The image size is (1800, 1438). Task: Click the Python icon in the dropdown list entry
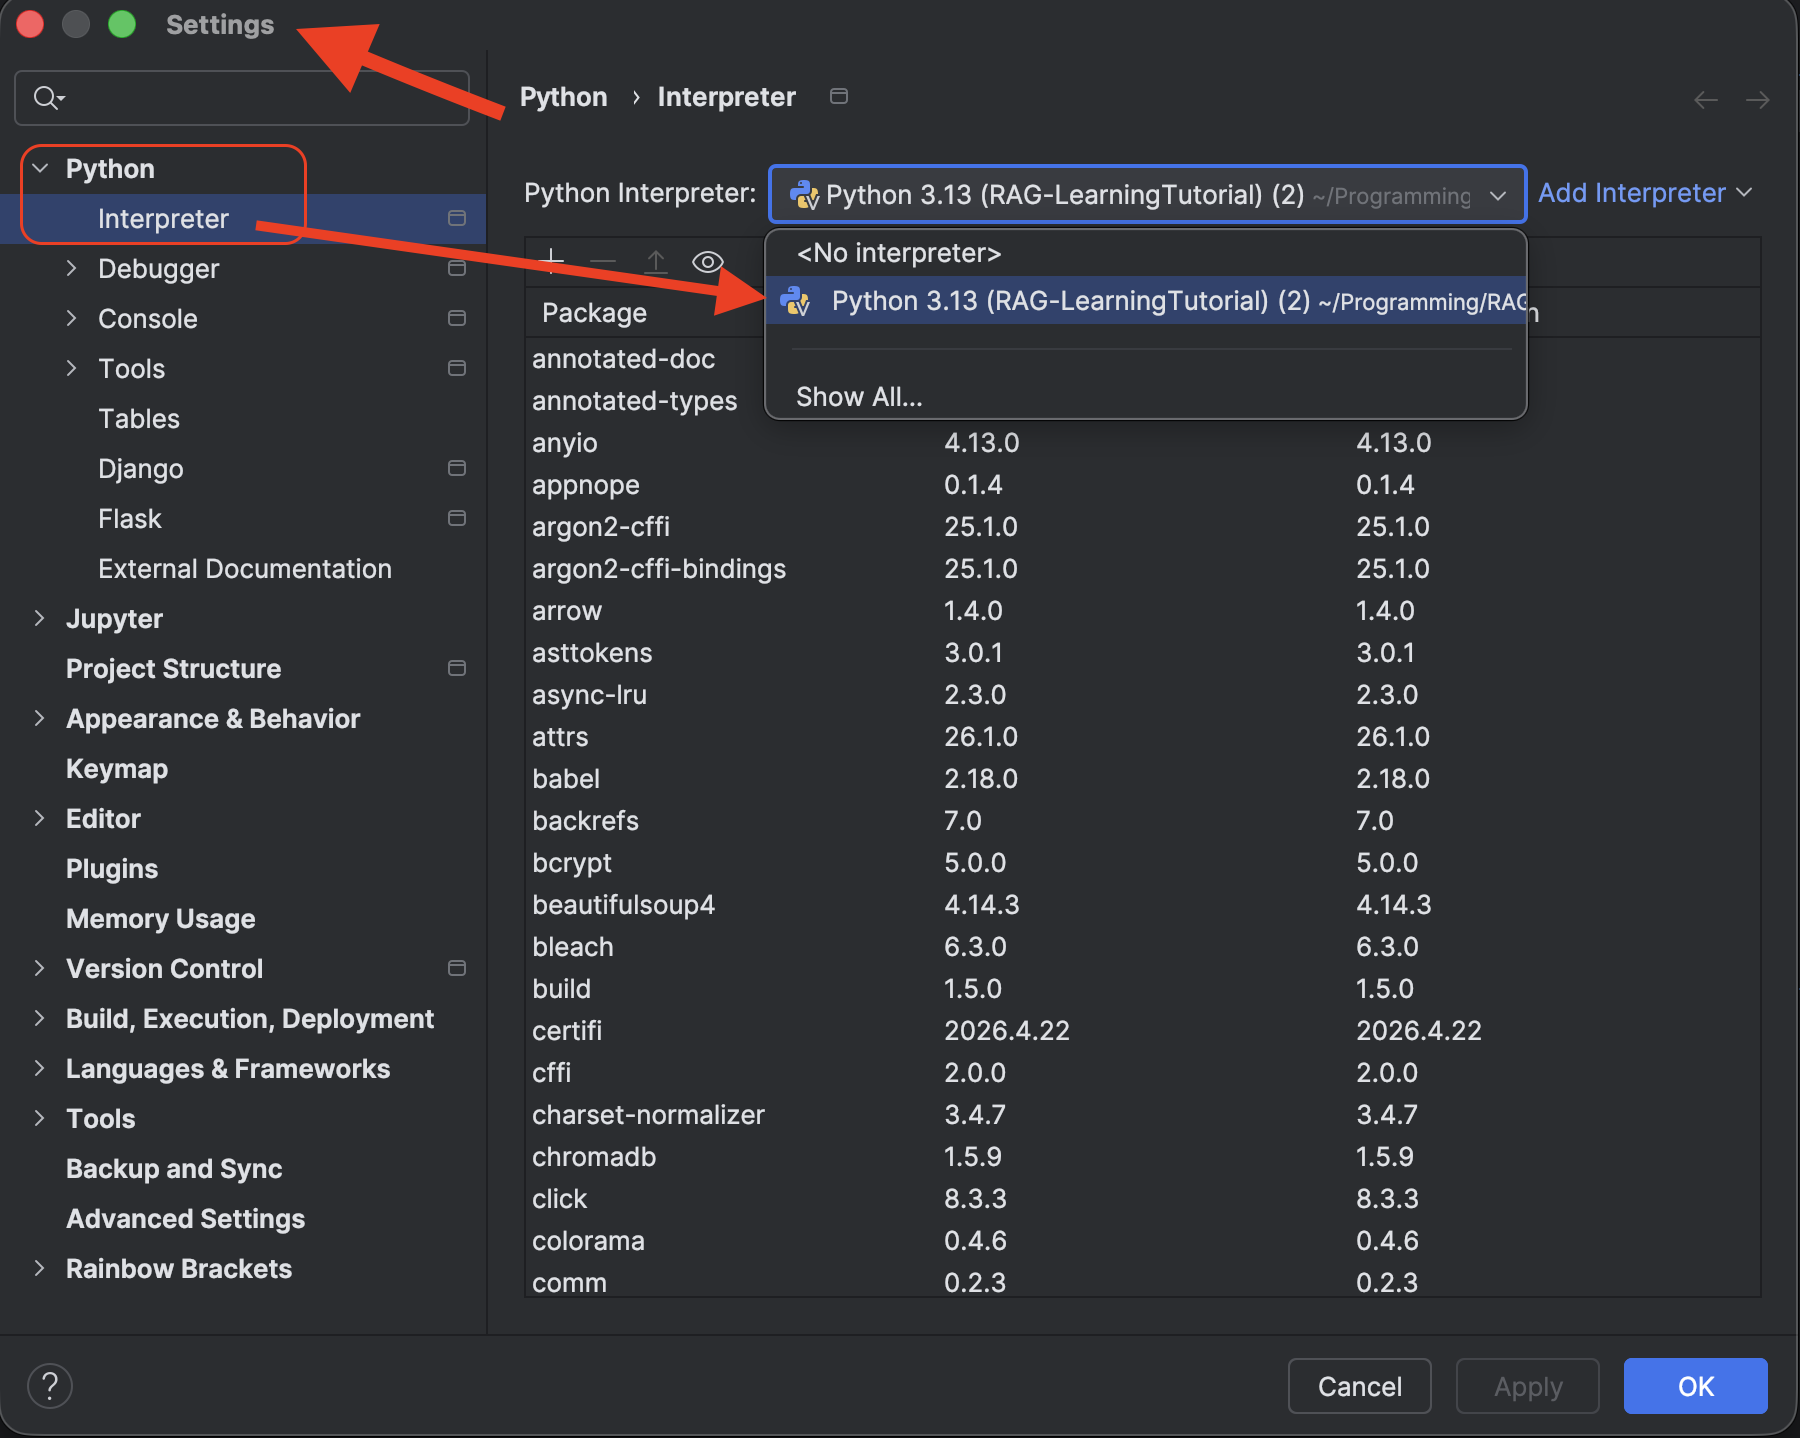[796, 300]
